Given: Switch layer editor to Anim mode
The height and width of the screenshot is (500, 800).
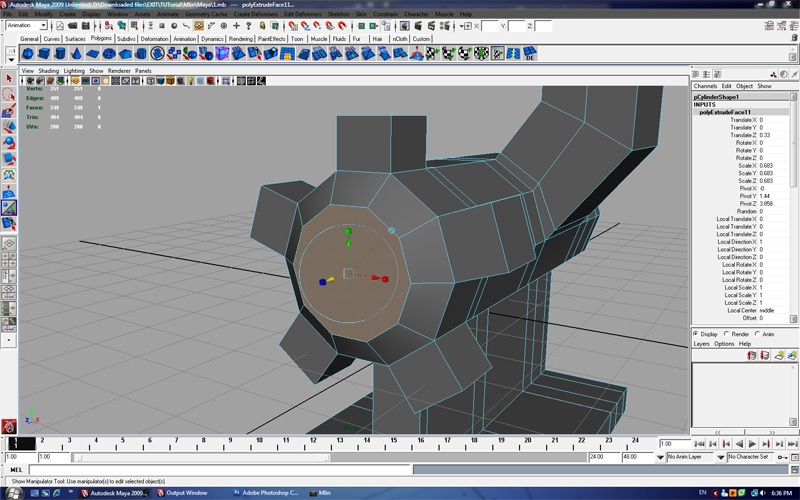Looking at the screenshot, I should click(x=758, y=334).
